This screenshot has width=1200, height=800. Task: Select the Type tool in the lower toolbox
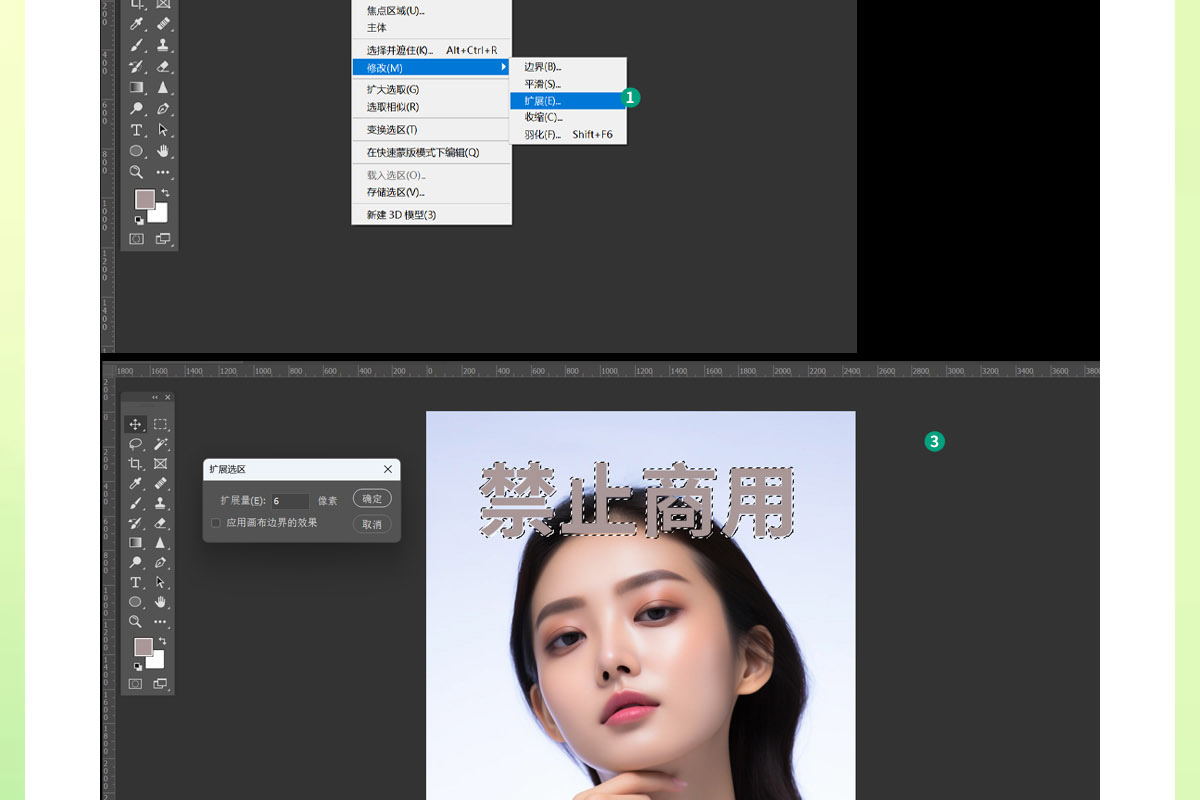coord(135,582)
